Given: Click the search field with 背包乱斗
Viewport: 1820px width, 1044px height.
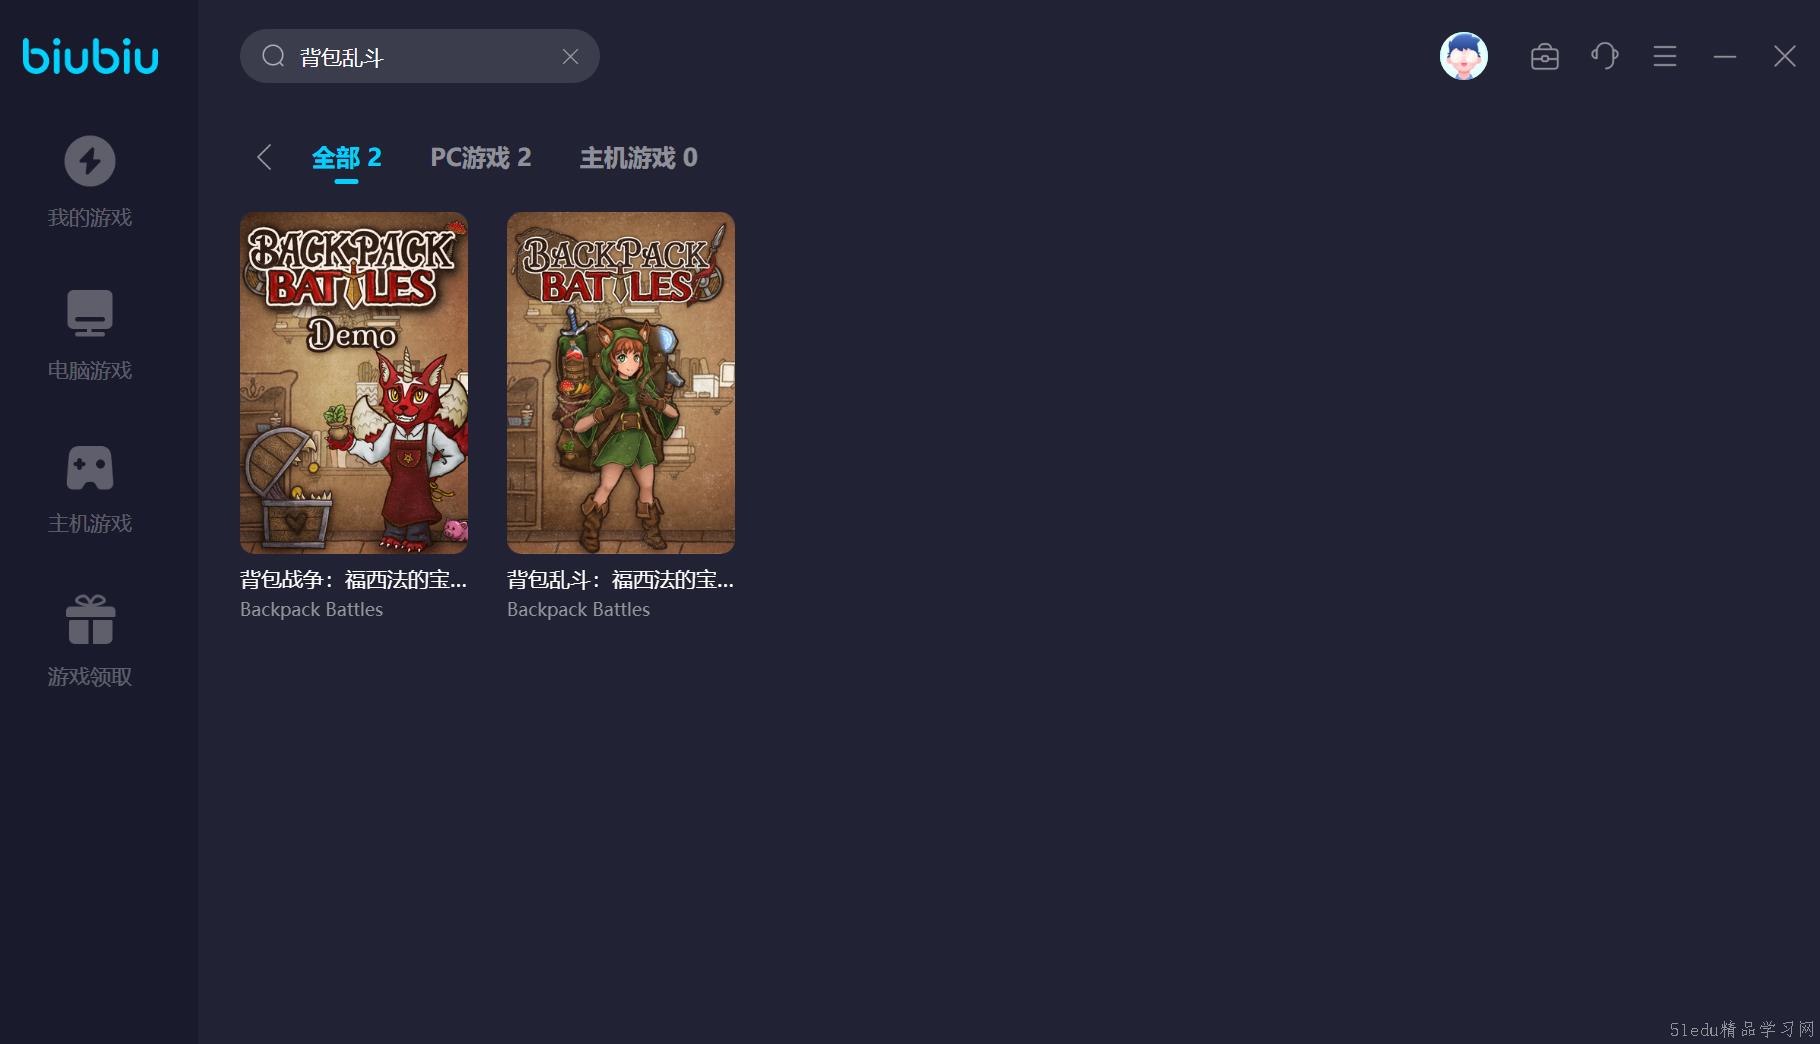Looking at the screenshot, I should 420,56.
